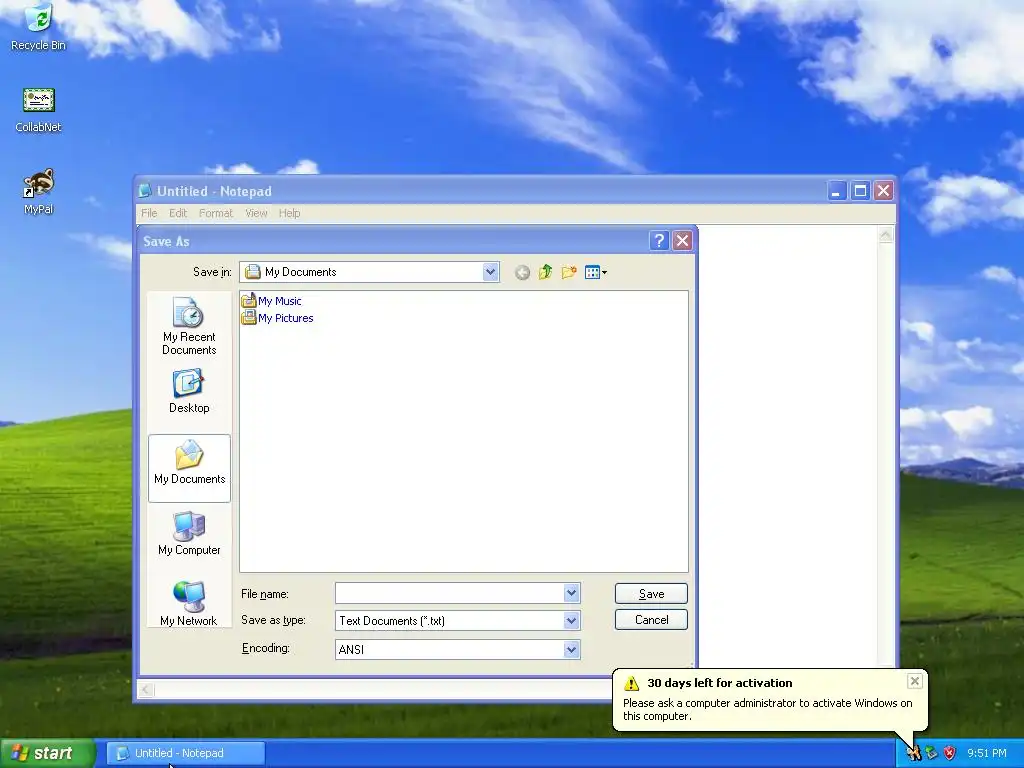Open My Computer in places bar
1024x768 pixels.
pyautogui.click(x=189, y=534)
